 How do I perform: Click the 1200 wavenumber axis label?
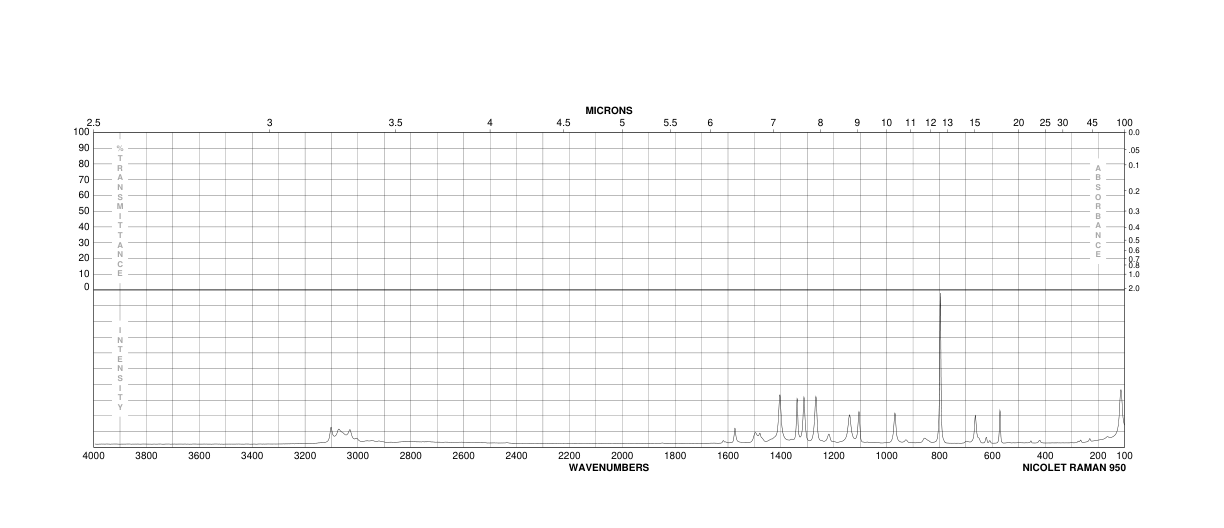(833, 457)
